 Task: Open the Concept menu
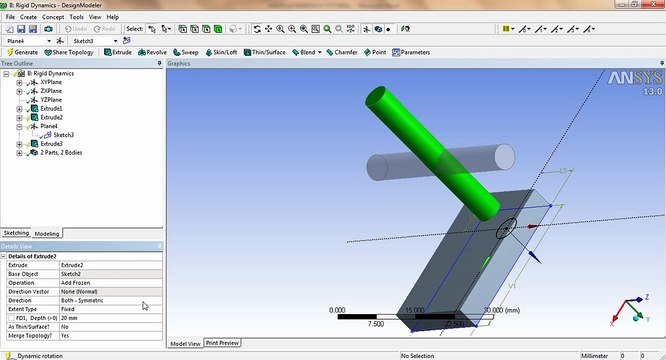coord(53,17)
